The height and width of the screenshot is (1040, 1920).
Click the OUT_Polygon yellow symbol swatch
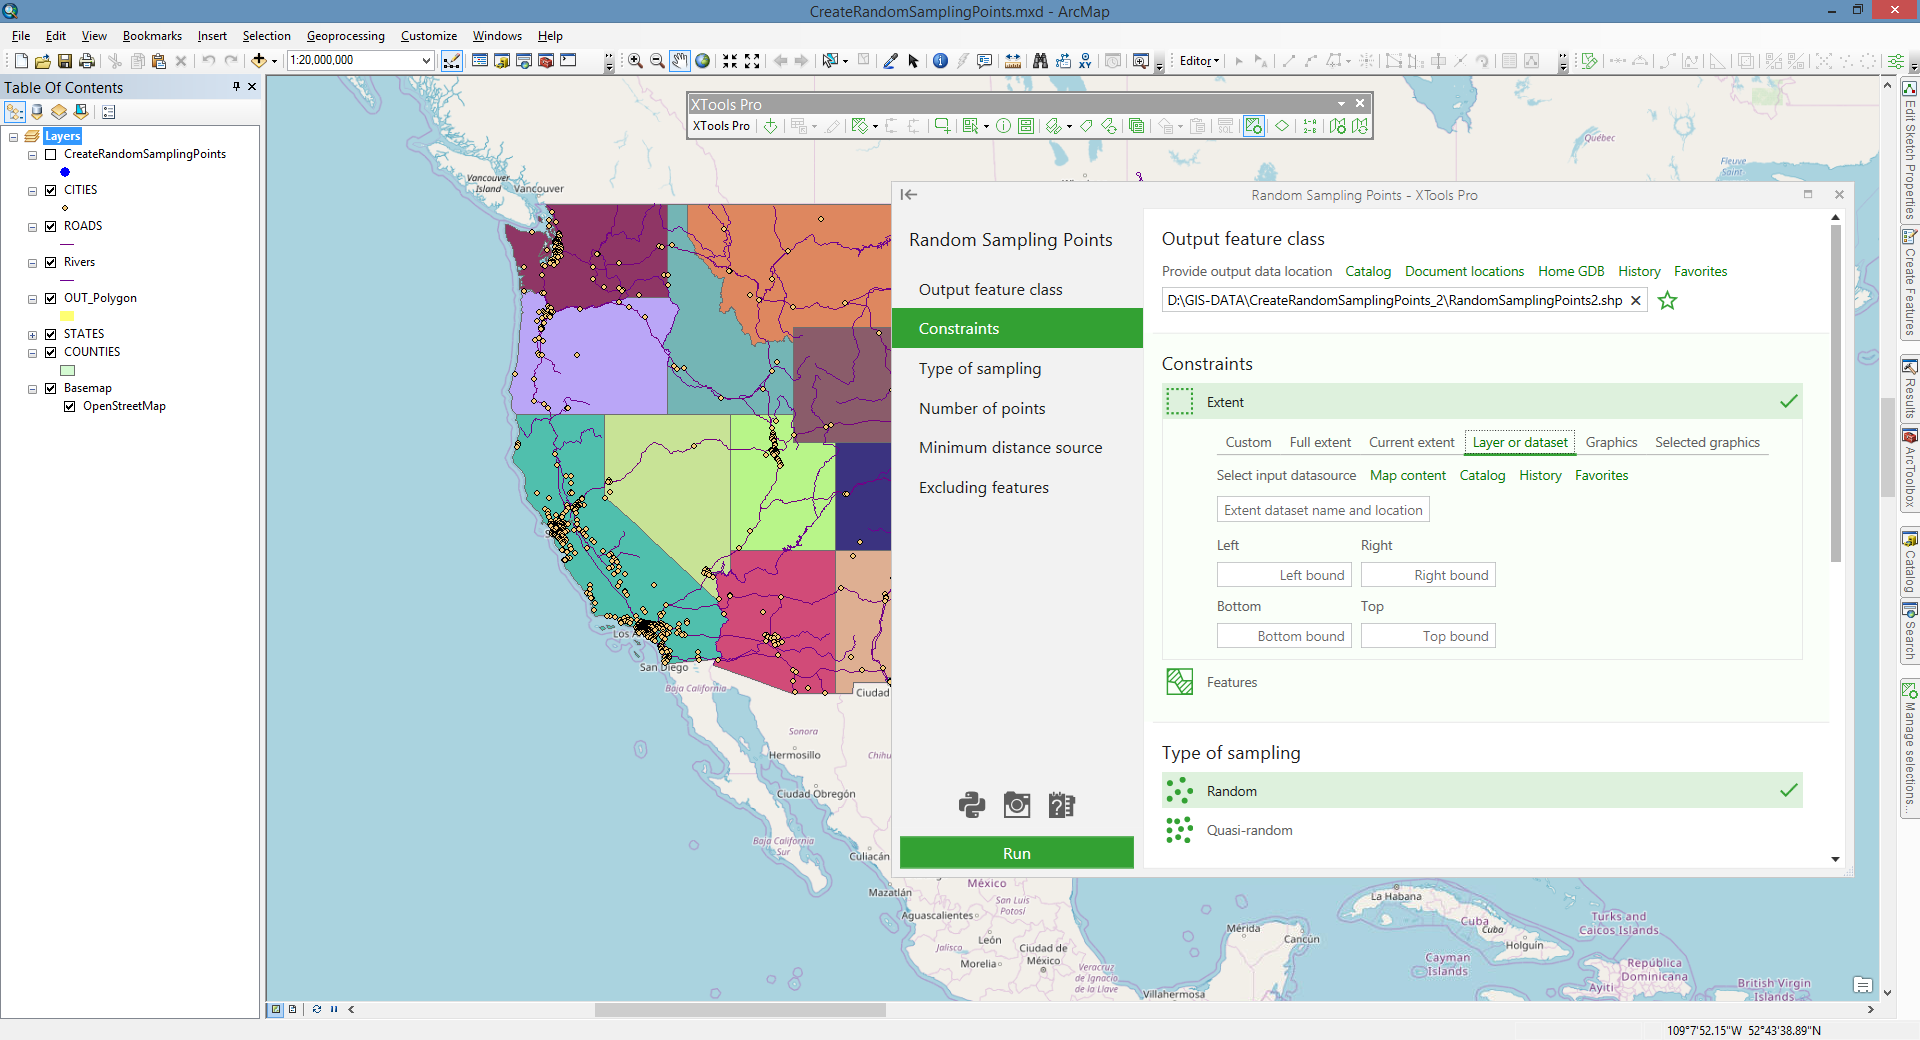[x=67, y=316]
